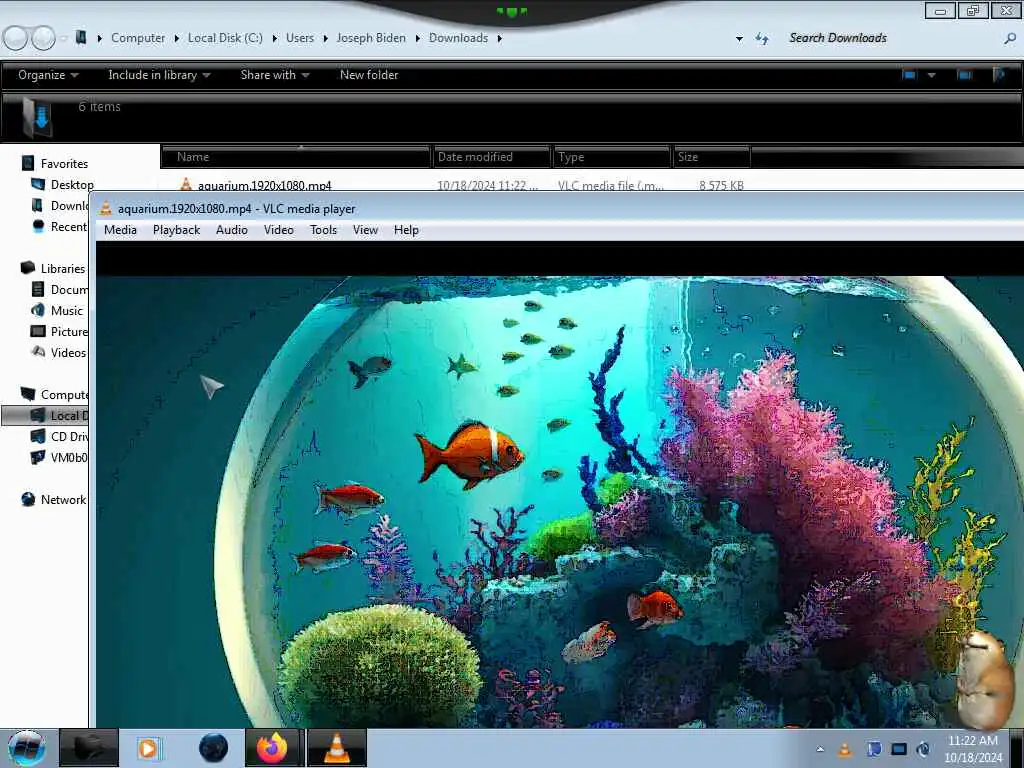
Task: Click the Explorer Help icon in toolbar
Action: pyautogui.click(x=999, y=75)
